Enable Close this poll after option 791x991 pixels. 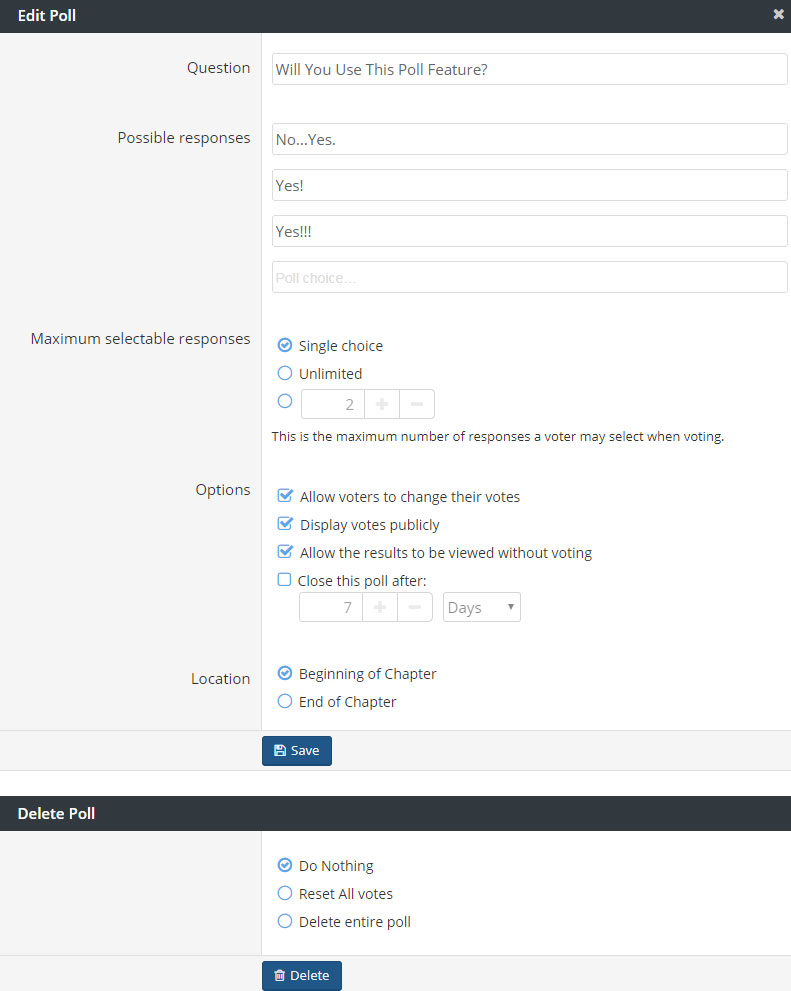pos(285,580)
